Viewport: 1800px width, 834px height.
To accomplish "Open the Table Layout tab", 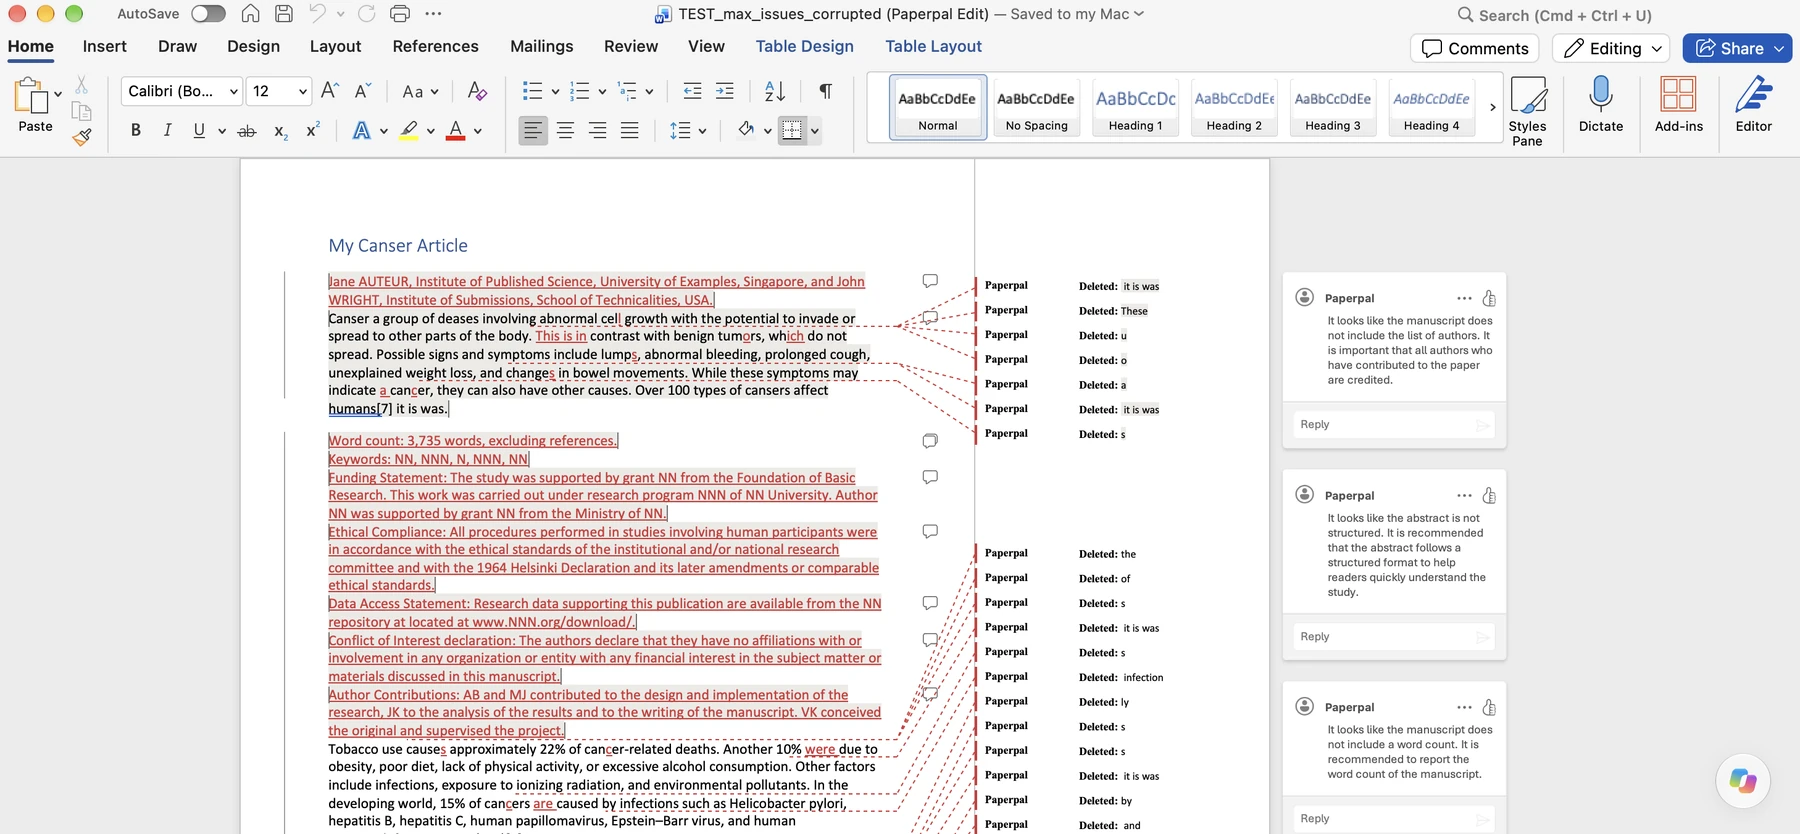I will point(933,46).
